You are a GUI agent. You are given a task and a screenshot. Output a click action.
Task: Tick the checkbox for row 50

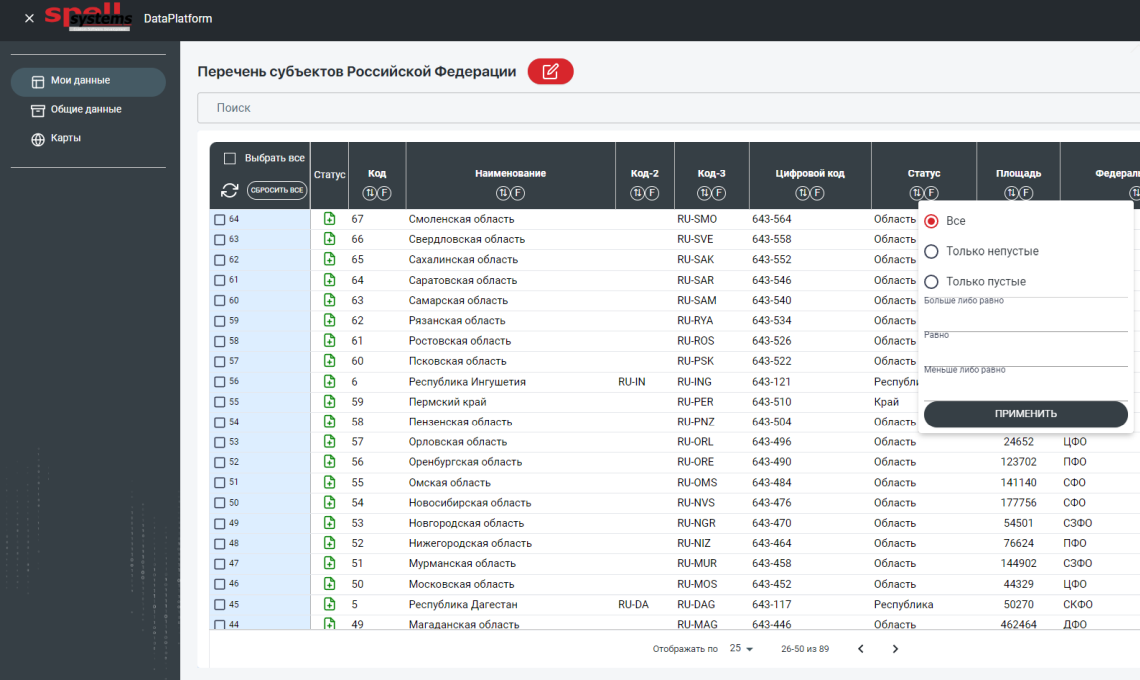[x=220, y=503]
